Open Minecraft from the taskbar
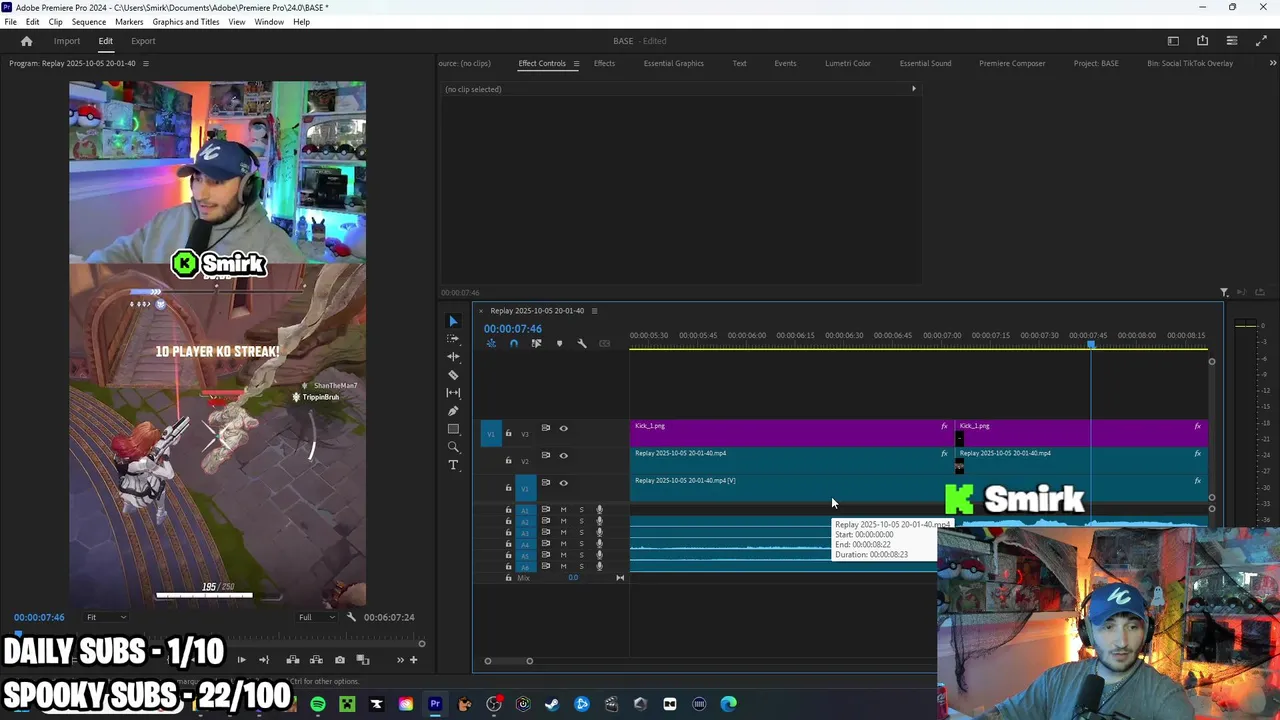 (x=347, y=704)
